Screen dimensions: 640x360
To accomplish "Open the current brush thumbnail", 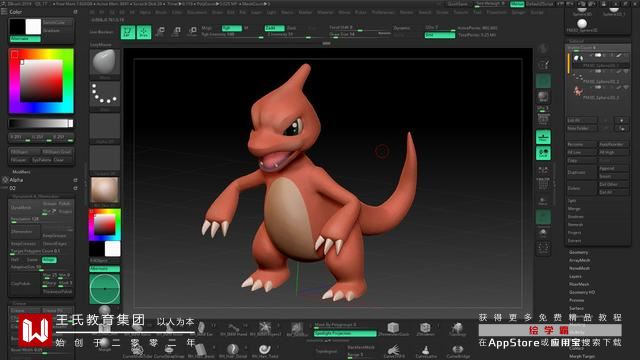I will click(x=104, y=62).
